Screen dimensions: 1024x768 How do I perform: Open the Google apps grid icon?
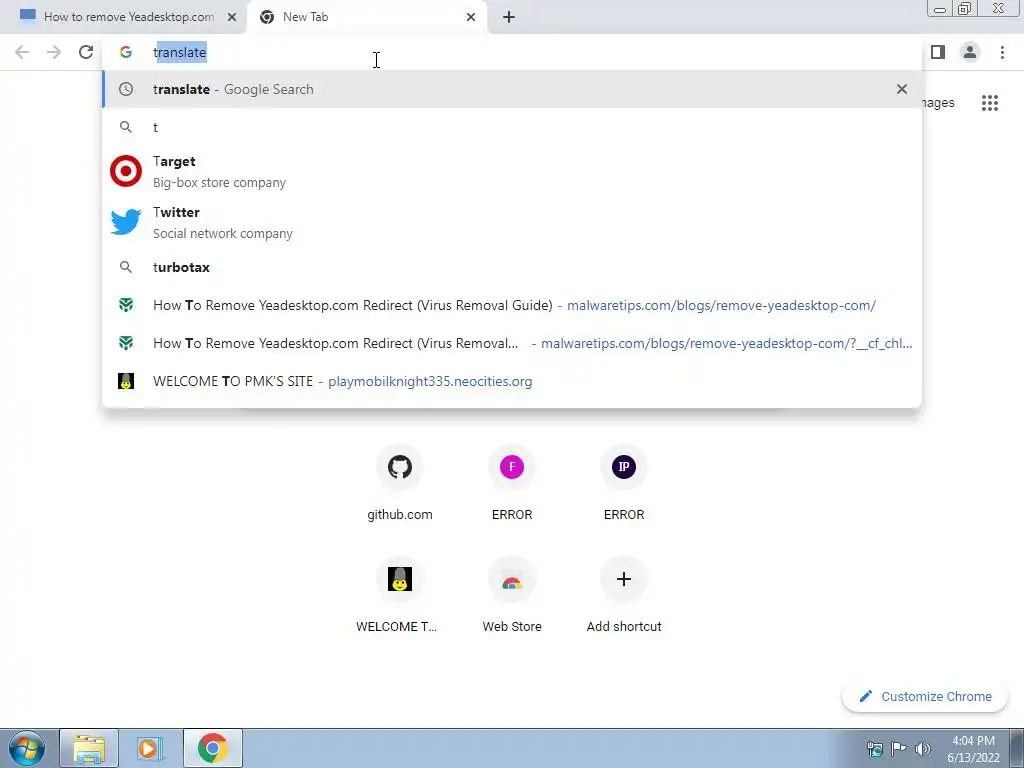click(x=990, y=103)
